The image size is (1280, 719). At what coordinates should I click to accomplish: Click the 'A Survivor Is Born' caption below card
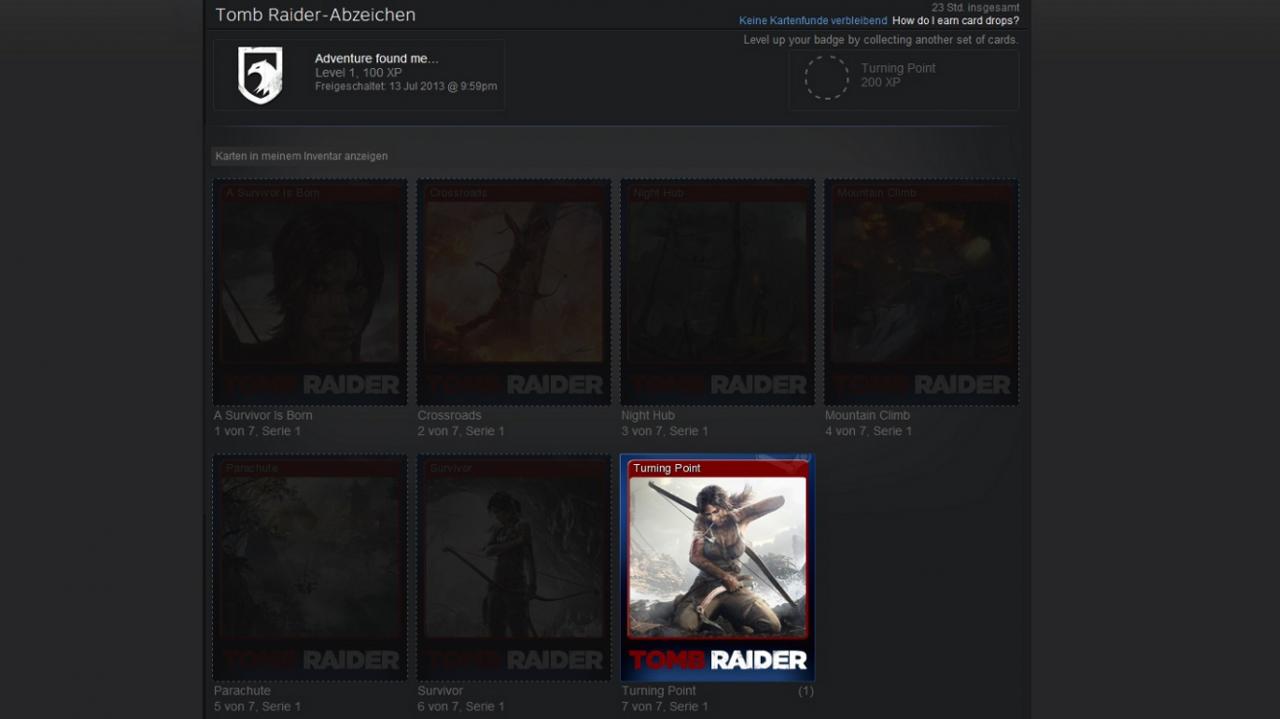click(263, 415)
